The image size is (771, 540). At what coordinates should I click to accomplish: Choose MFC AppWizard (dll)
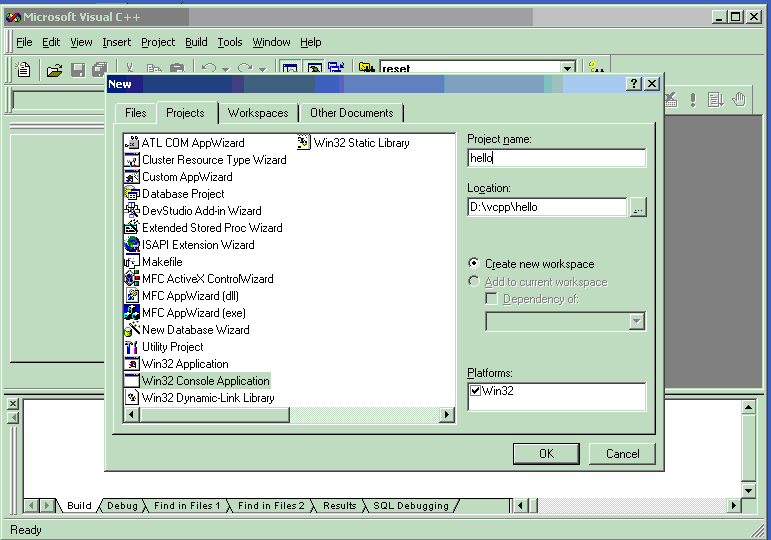coord(182,296)
